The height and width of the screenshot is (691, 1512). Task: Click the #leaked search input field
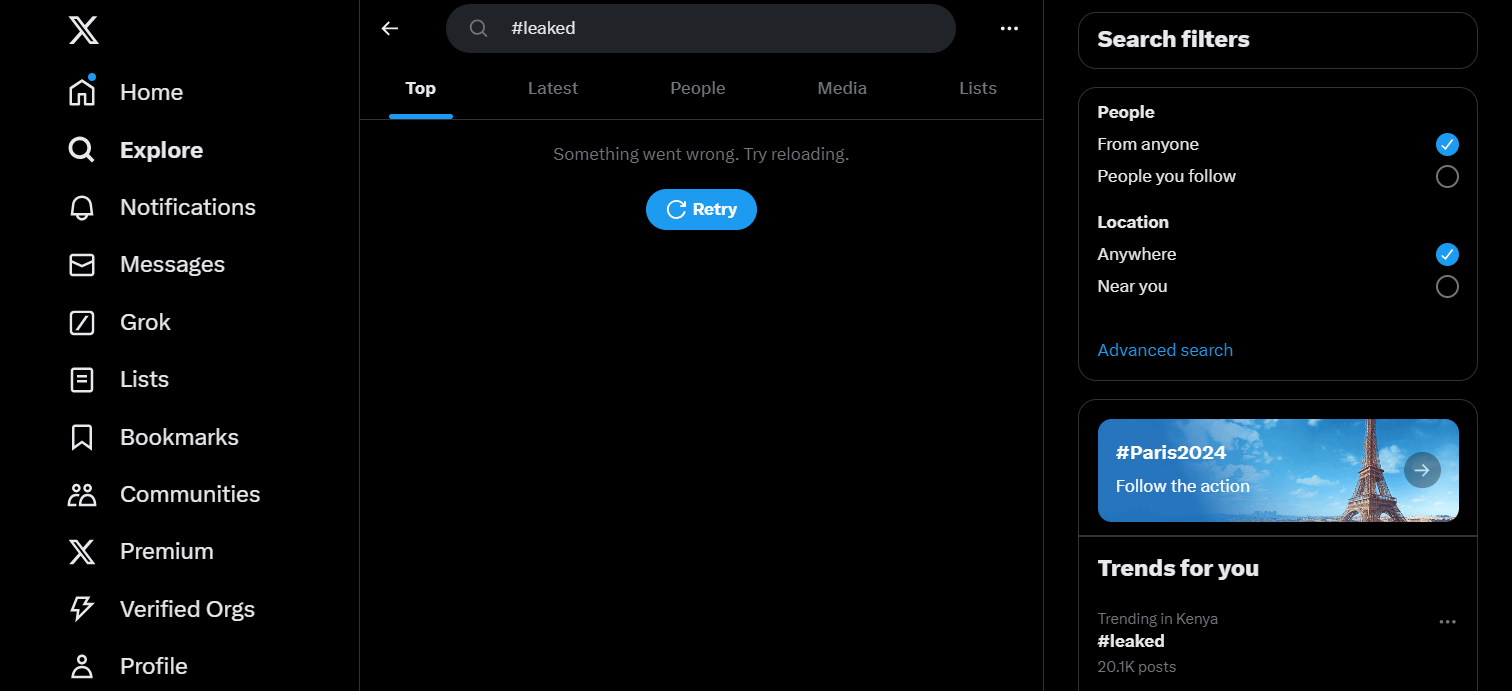pyautogui.click(x=701, y=28)
